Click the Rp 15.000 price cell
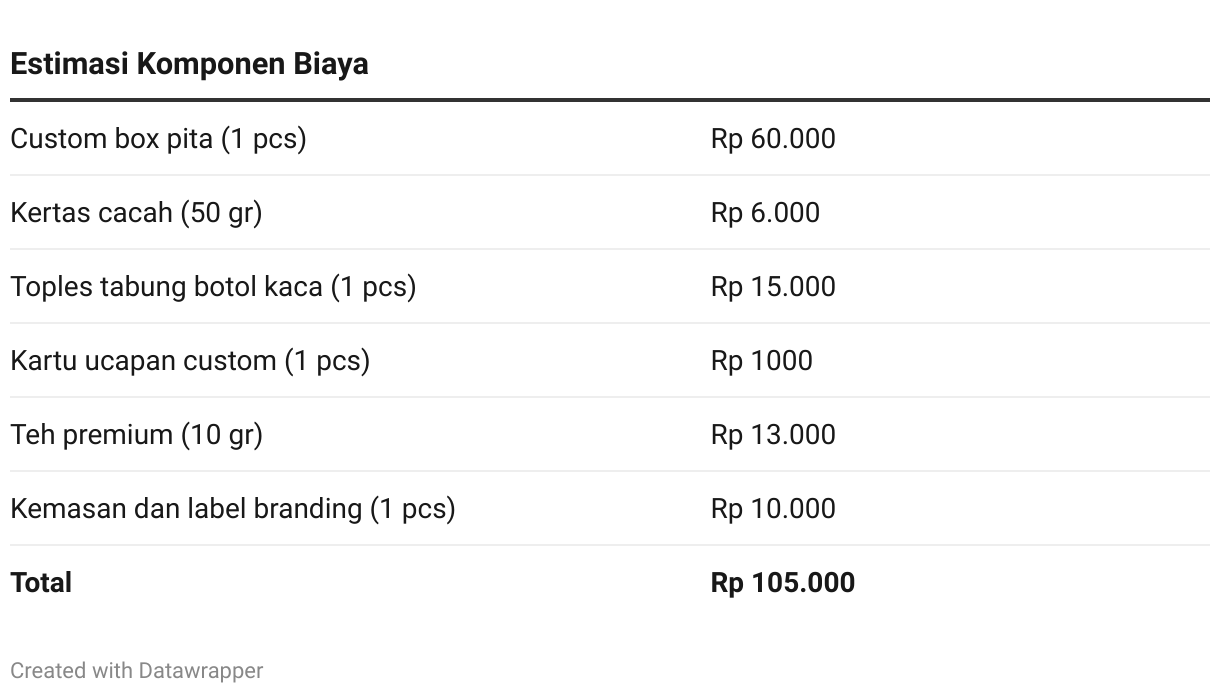The width and height of the screenshot is (1220, 694). [x=773, y=286]
